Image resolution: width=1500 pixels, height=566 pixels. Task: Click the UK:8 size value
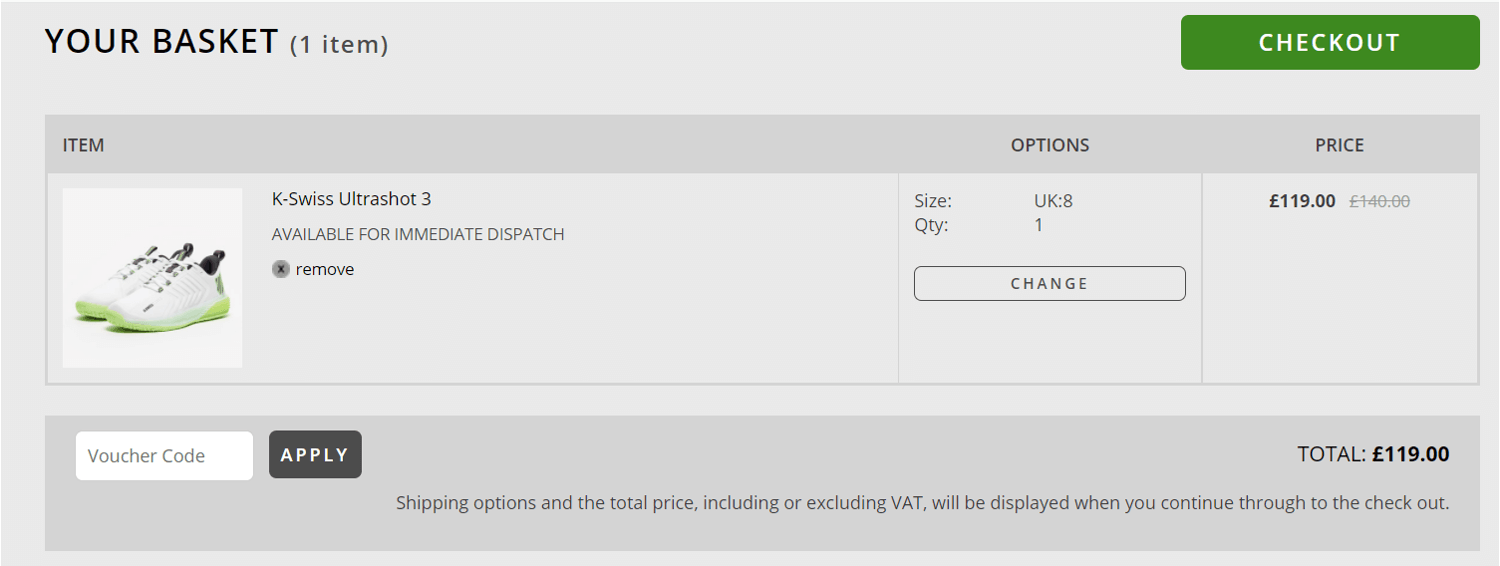coord(1053,201)
